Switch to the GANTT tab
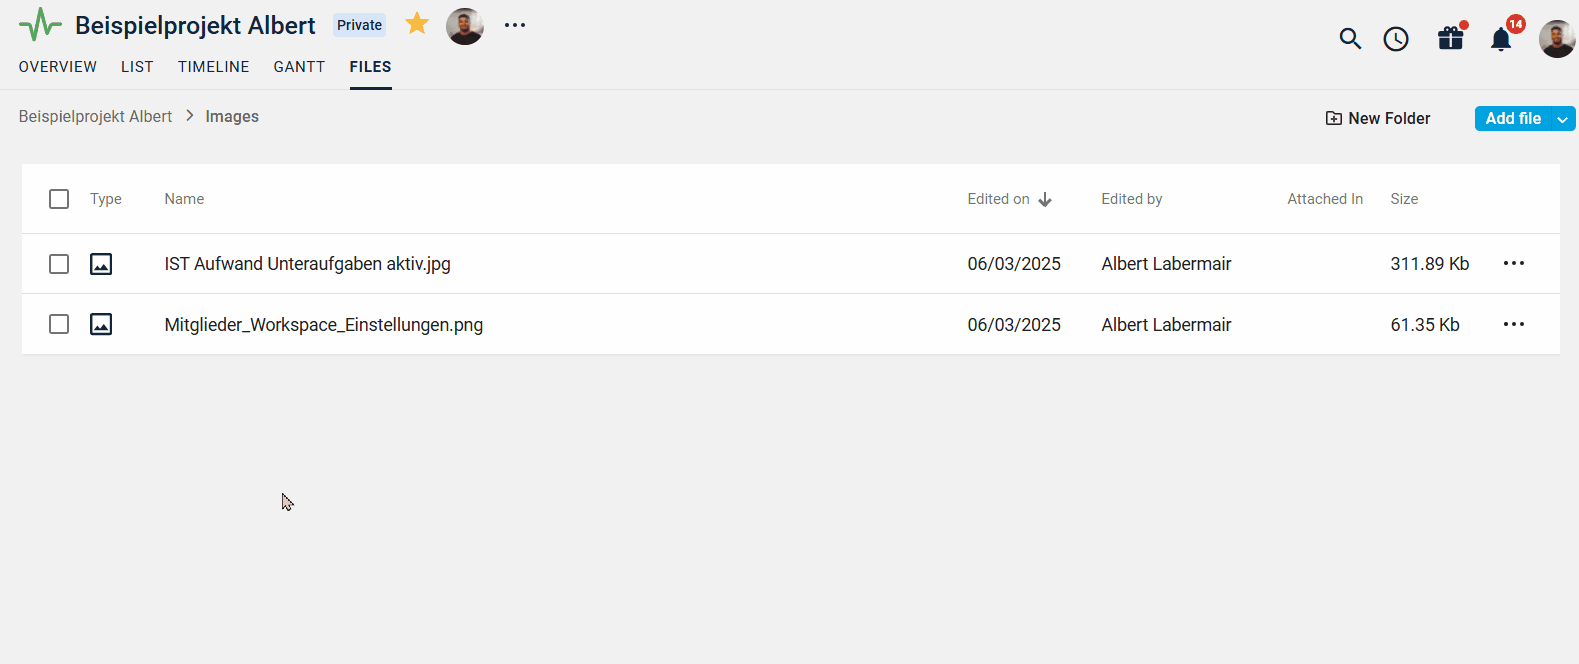The image size is (1579, 664). coord(299,67)
